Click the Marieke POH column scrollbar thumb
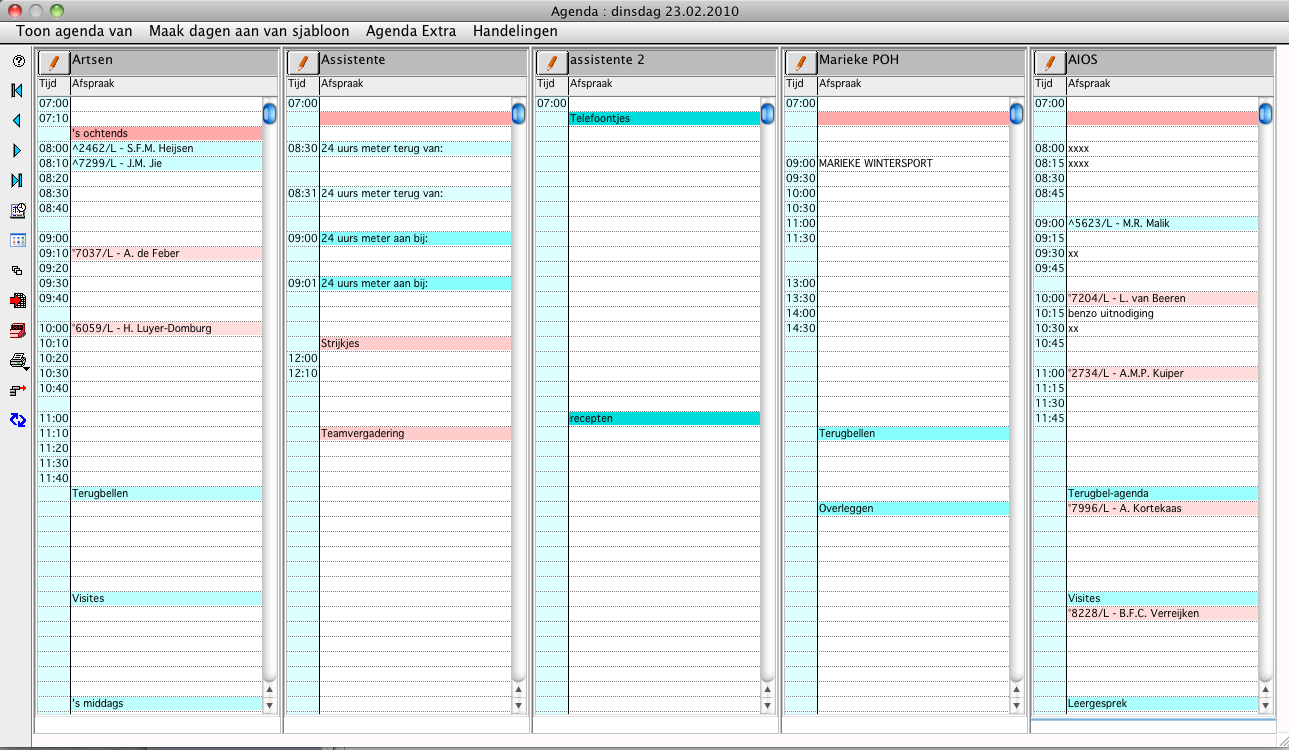The height and width of the screenshot is (750, 1289). click(x=1016, y=113)
